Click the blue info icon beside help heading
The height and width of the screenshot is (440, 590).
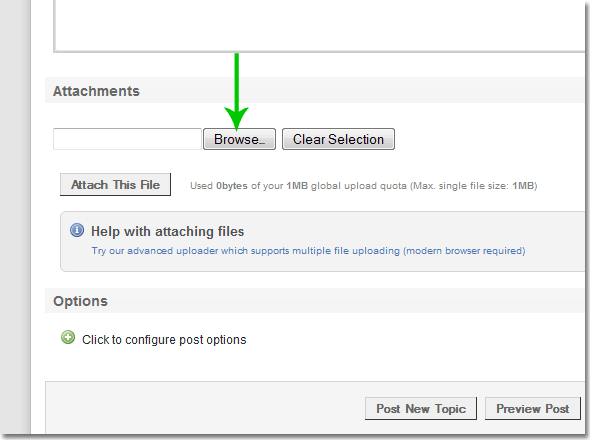(77, 230)
